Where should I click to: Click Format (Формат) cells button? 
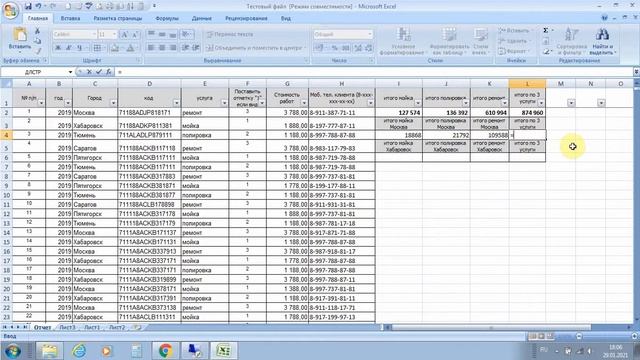[513, 51]
